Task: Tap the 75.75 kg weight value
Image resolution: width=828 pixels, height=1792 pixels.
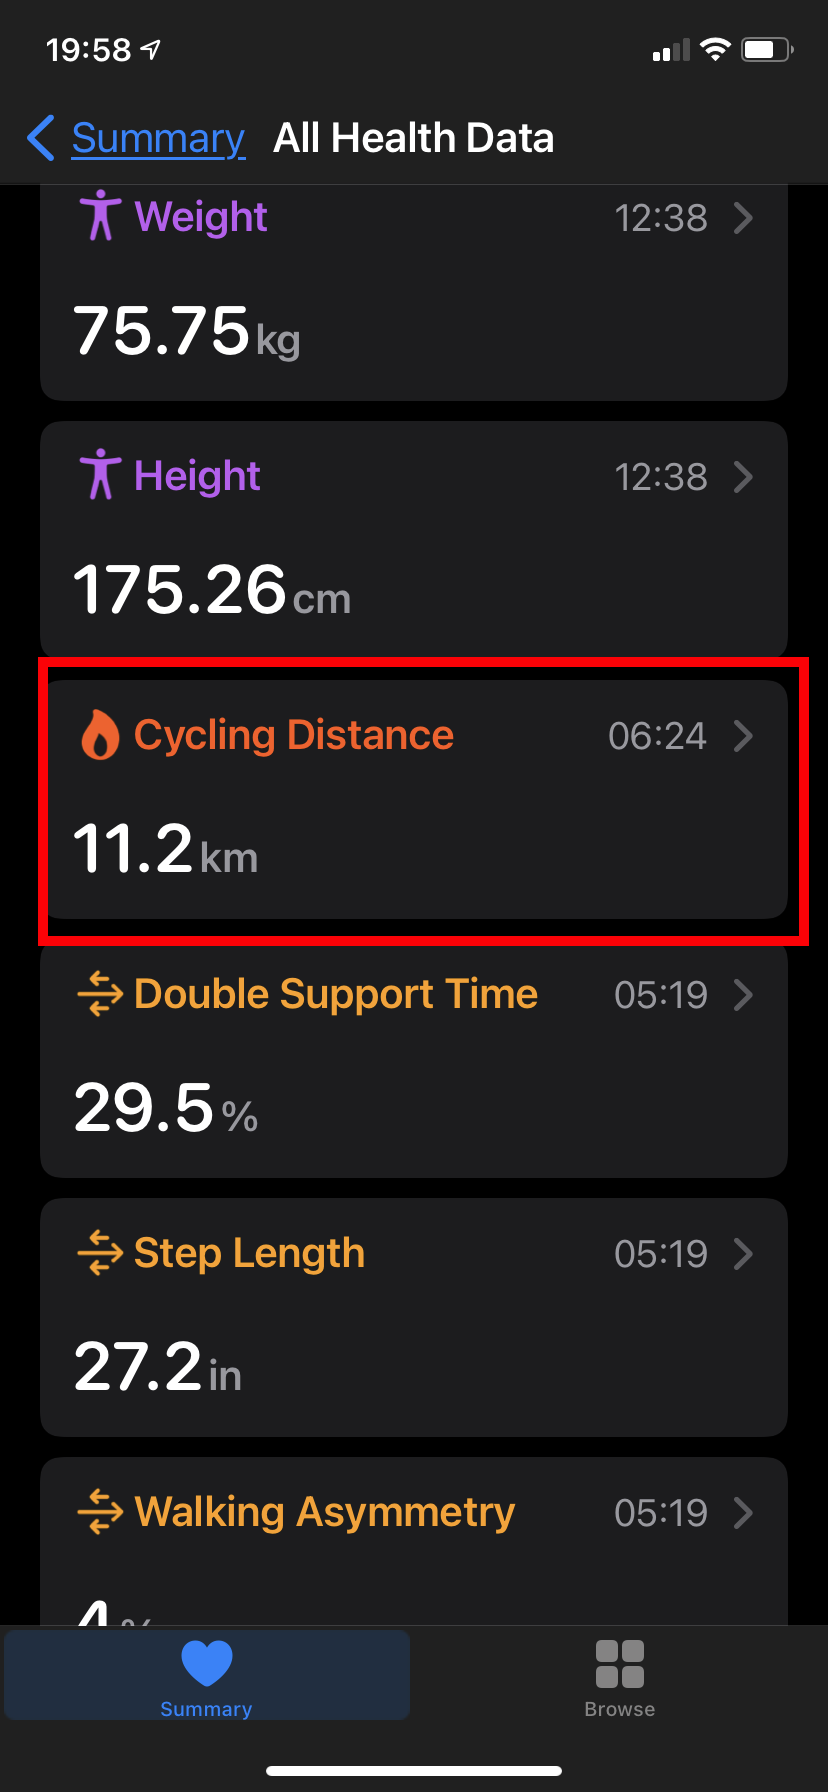Action: pyautogui.click(x=186, y=332)
